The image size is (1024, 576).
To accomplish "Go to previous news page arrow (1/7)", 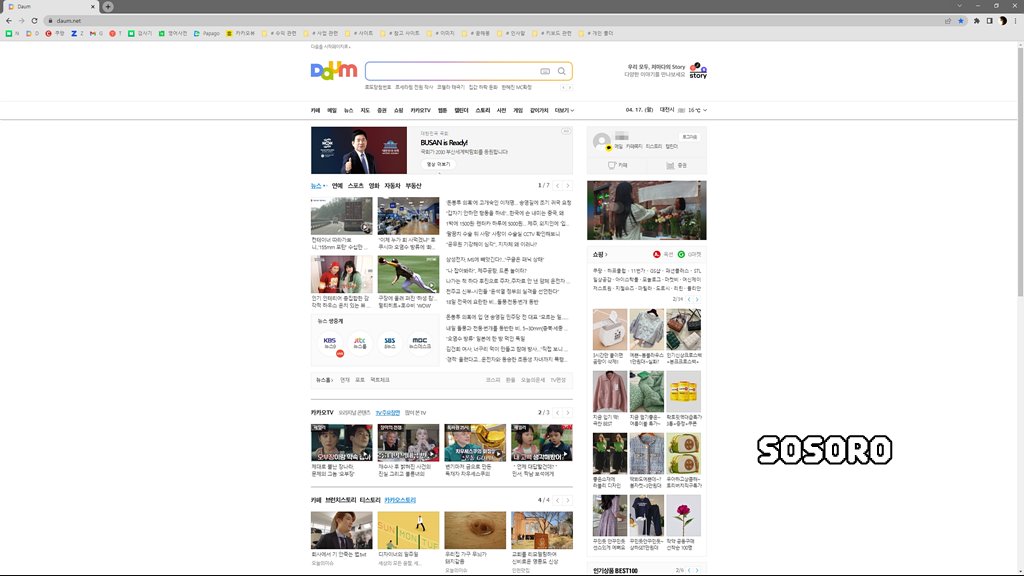I will [557, 185].
